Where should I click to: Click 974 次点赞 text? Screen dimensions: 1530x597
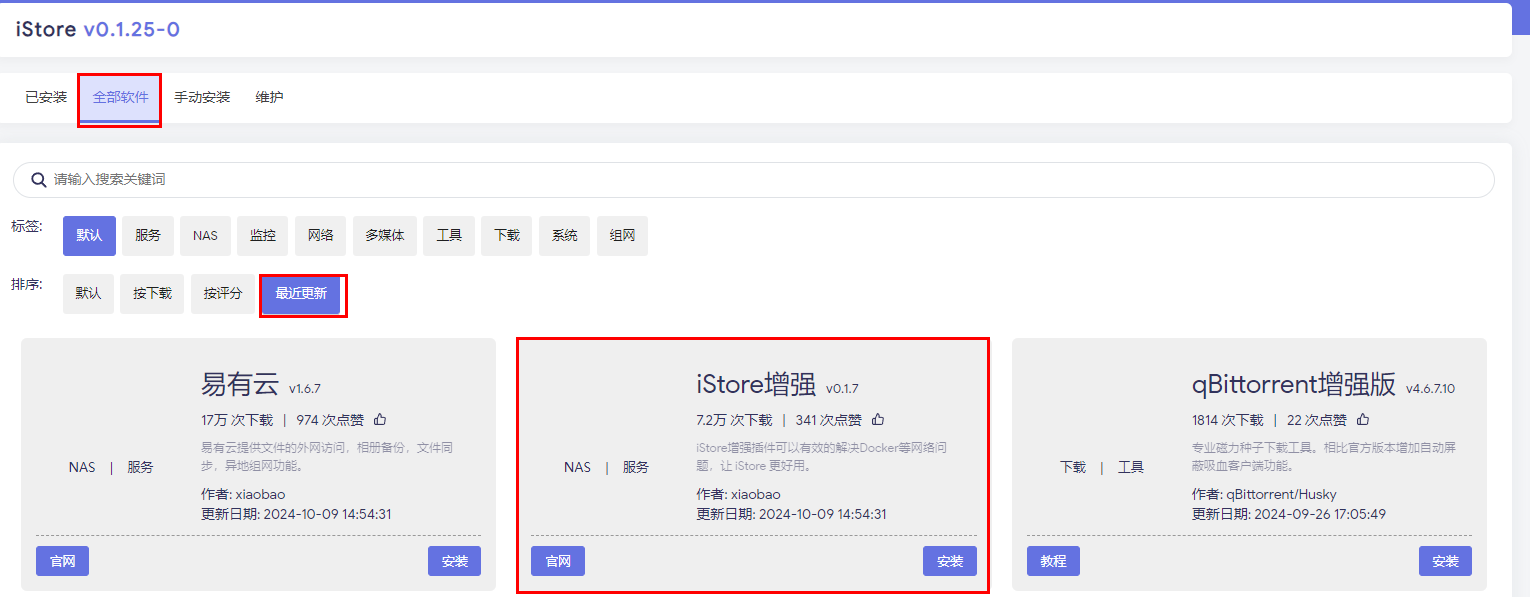click(x=330, y=420)
